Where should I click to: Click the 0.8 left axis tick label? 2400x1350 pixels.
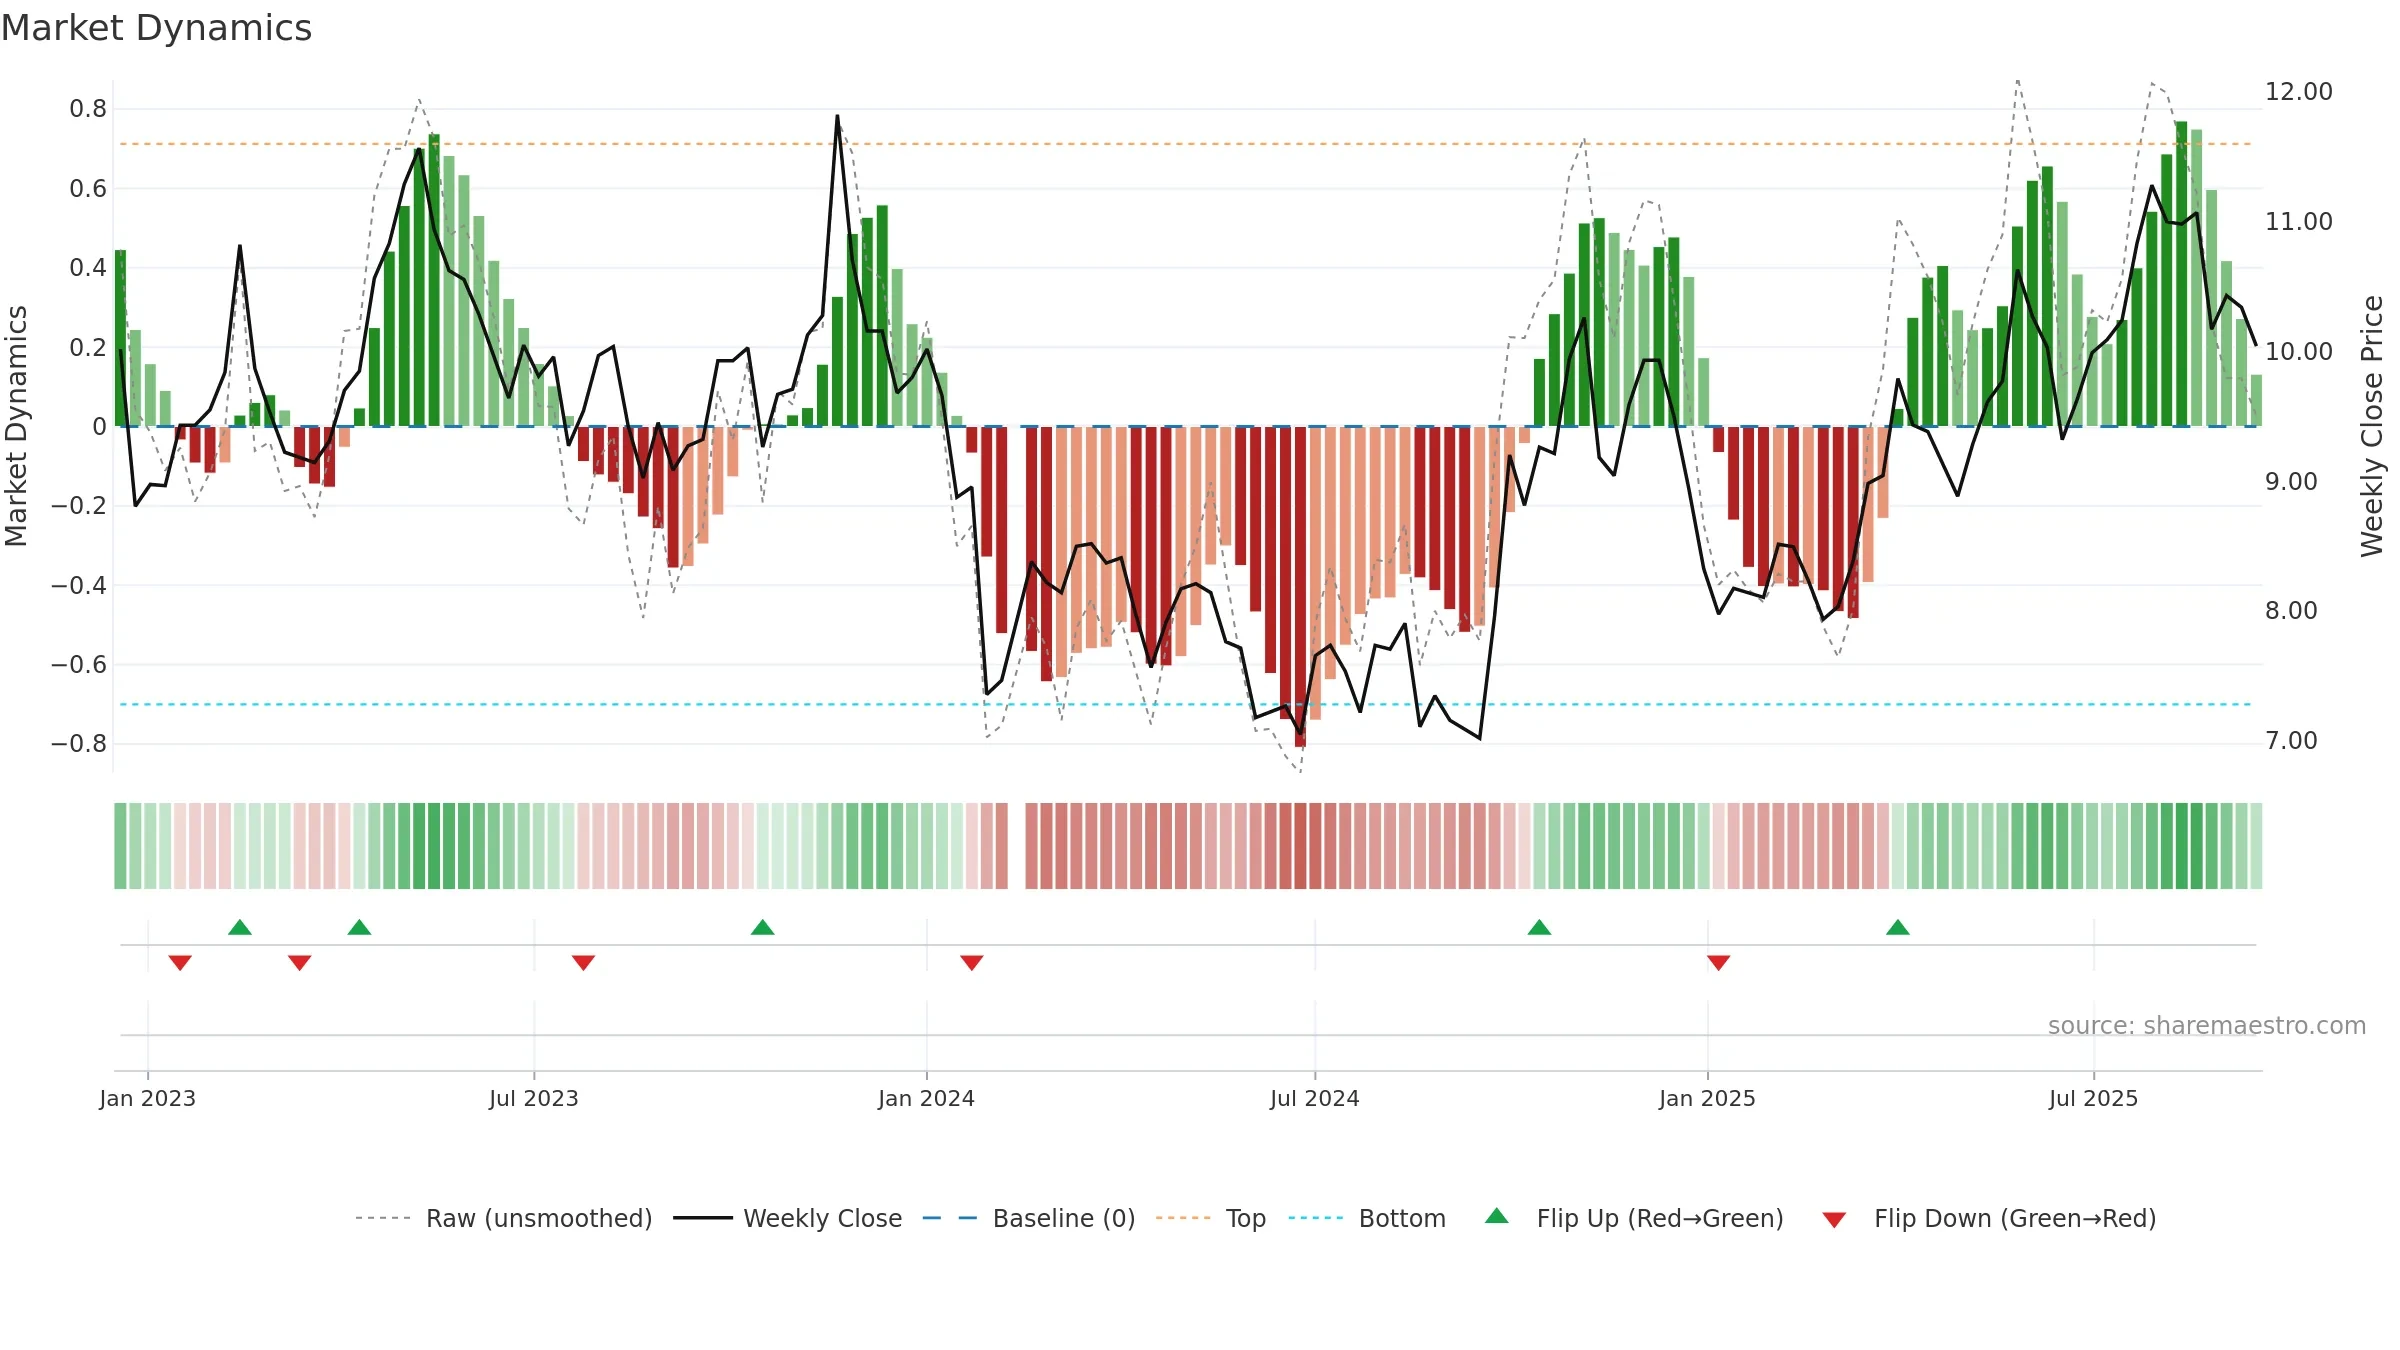tap(88, 109)
